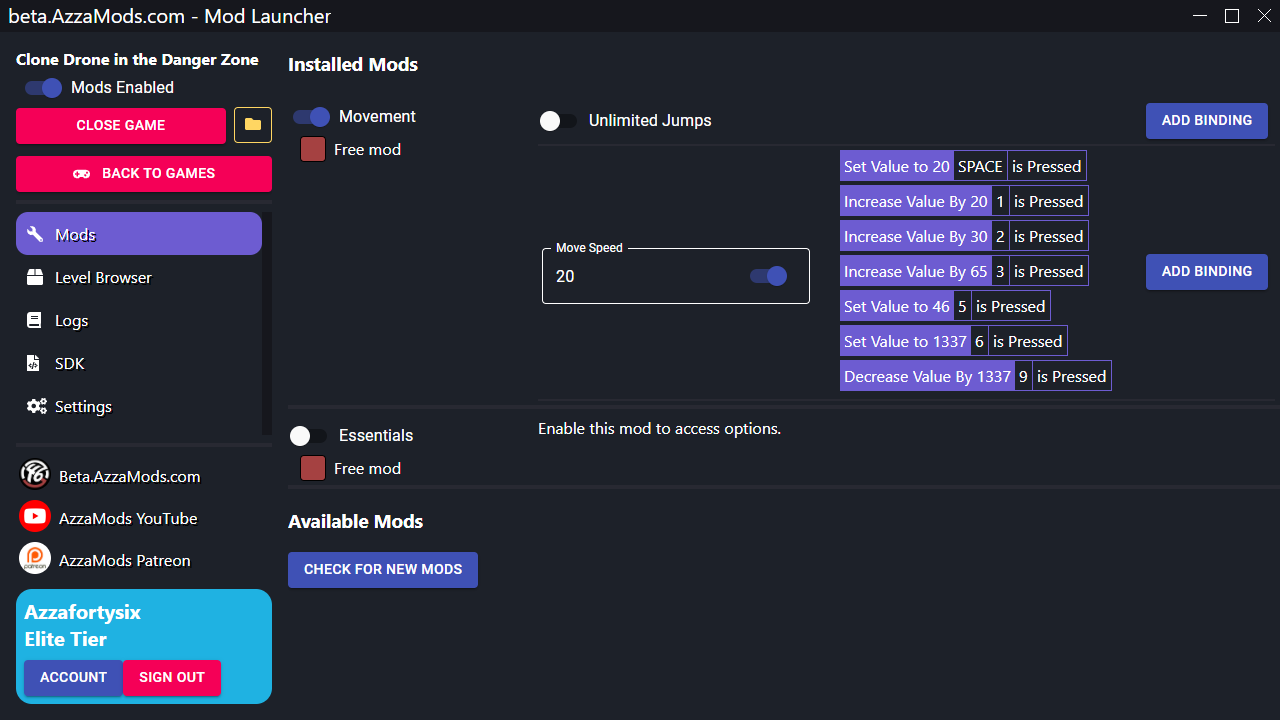Open the game folder icon button
Screen dimensions: 1280x720
click(x=253, y=125)
